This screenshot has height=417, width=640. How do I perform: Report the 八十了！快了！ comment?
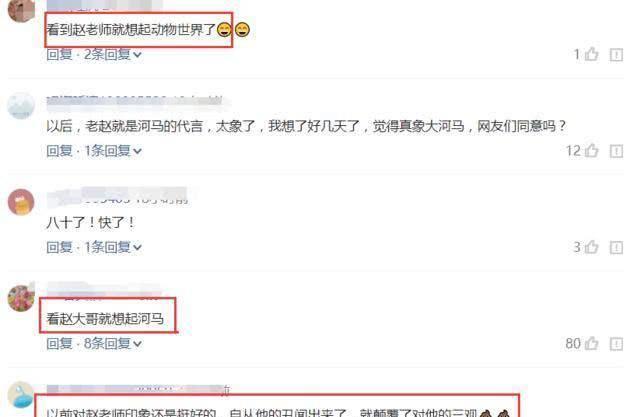click(x=616, y=247)
